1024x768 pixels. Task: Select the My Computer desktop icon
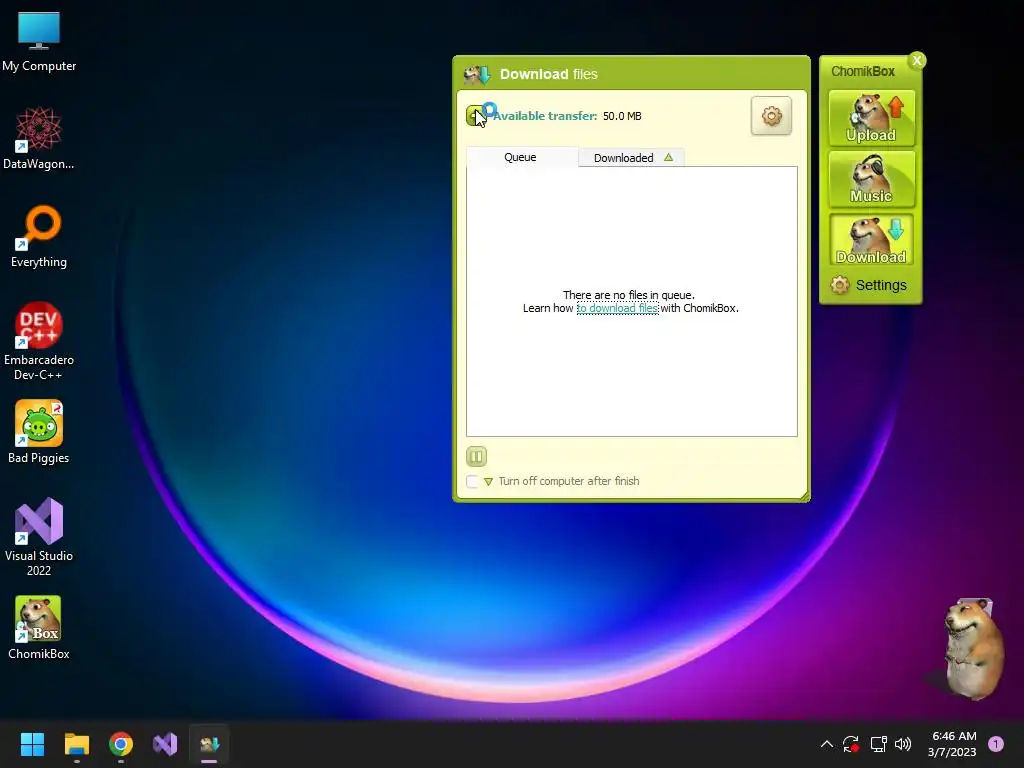39,42
